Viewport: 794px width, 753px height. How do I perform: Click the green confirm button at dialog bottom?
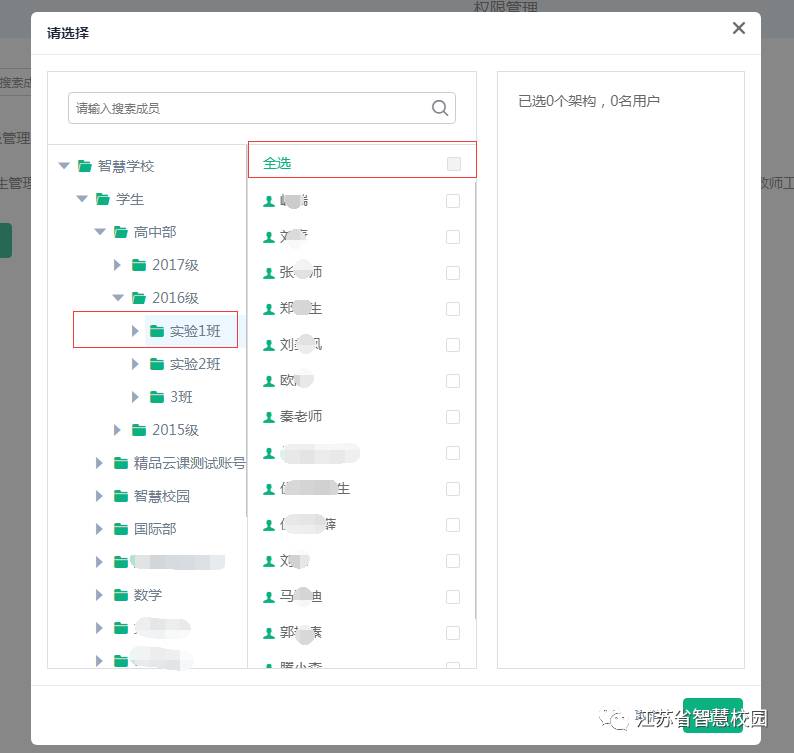point(712,716)
